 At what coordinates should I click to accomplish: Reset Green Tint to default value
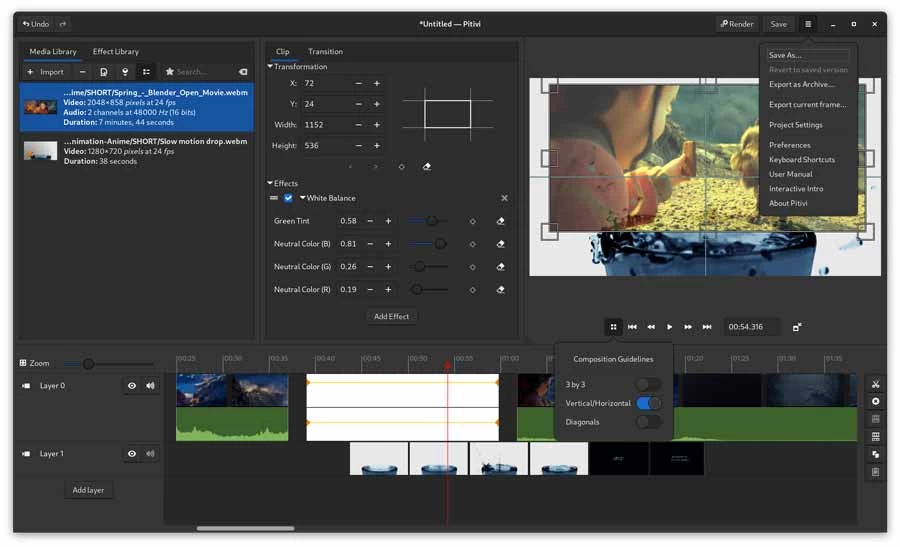click(500, 221)
